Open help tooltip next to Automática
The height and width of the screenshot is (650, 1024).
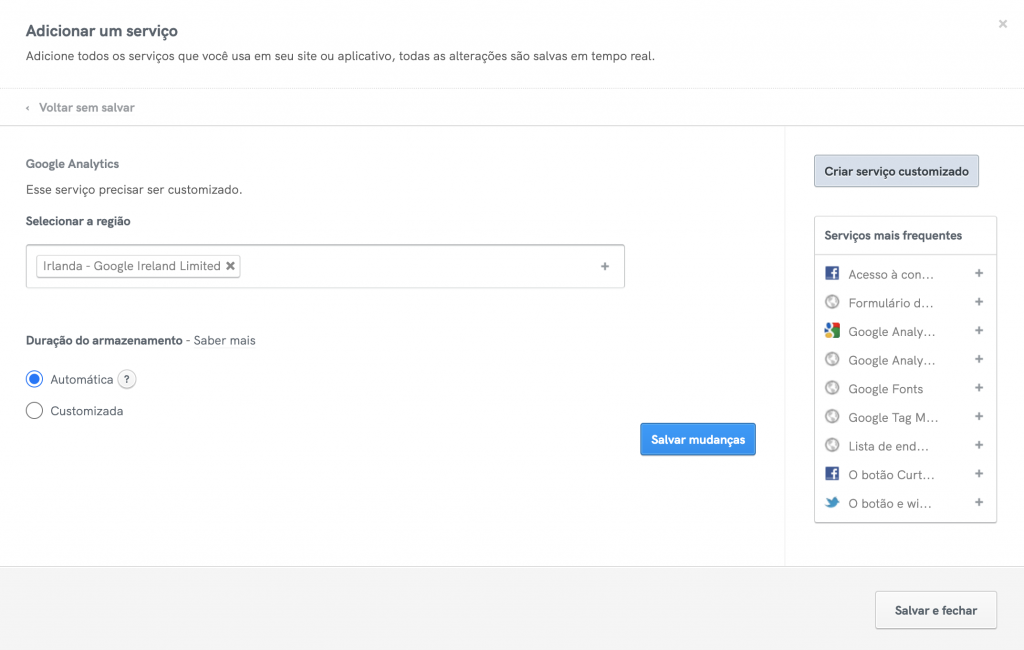[x=127, y=380]
